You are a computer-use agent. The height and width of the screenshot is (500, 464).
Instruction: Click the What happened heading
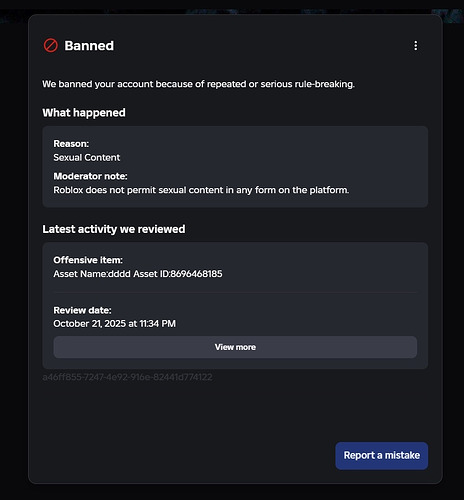(x=84, y=113)
